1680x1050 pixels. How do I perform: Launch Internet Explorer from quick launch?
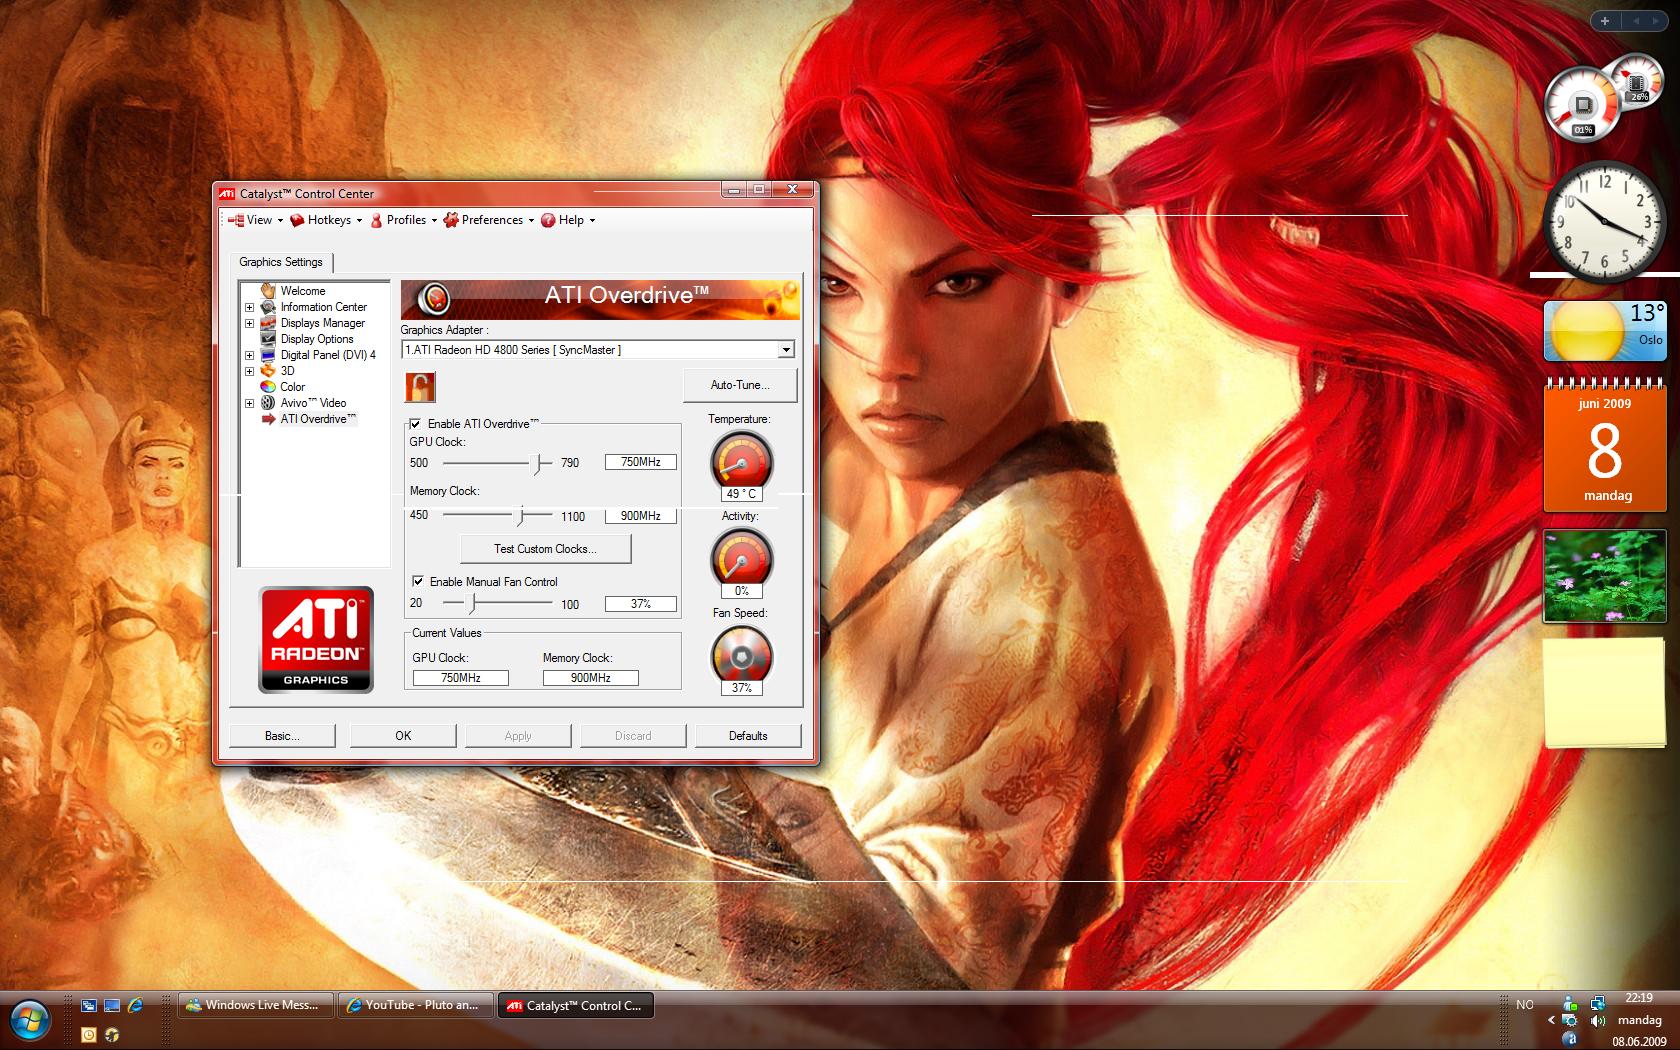[135, 1006]
